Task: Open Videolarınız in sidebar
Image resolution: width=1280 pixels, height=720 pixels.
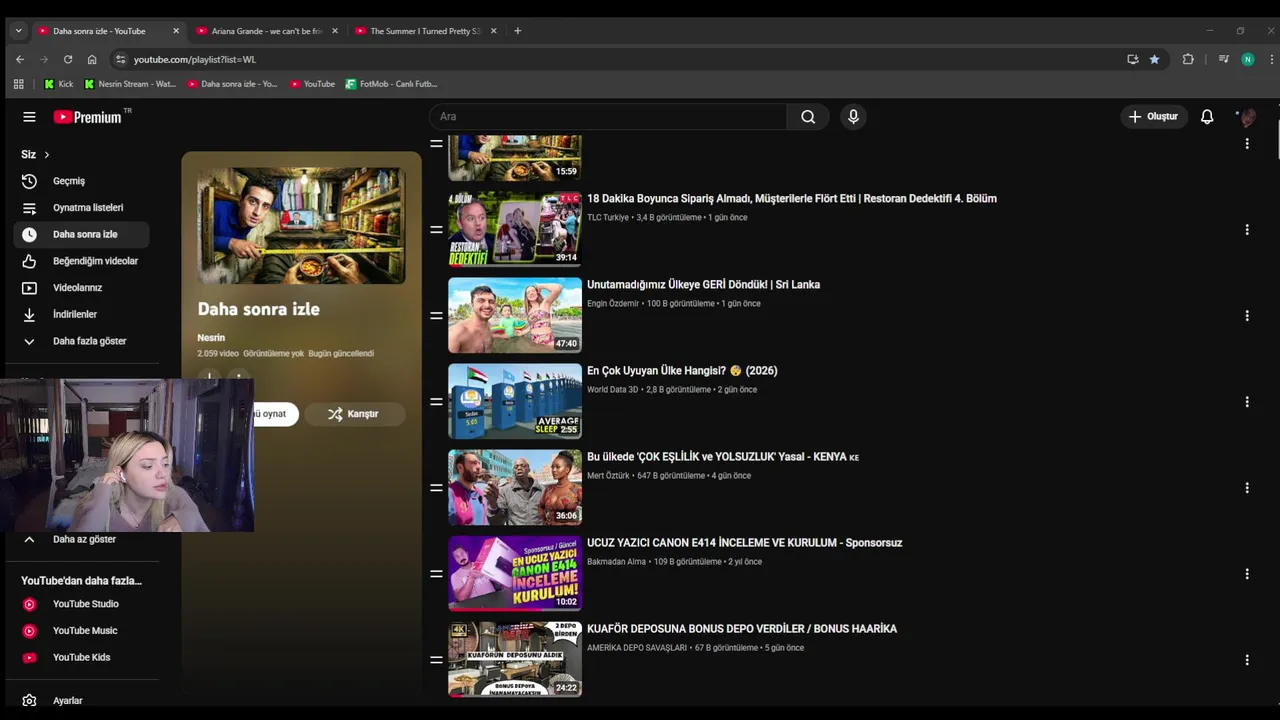Action: tap(82, 288)
